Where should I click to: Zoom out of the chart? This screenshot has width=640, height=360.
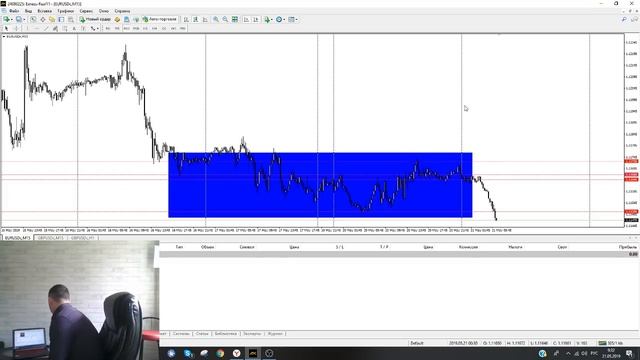click(x=225, y=19)
